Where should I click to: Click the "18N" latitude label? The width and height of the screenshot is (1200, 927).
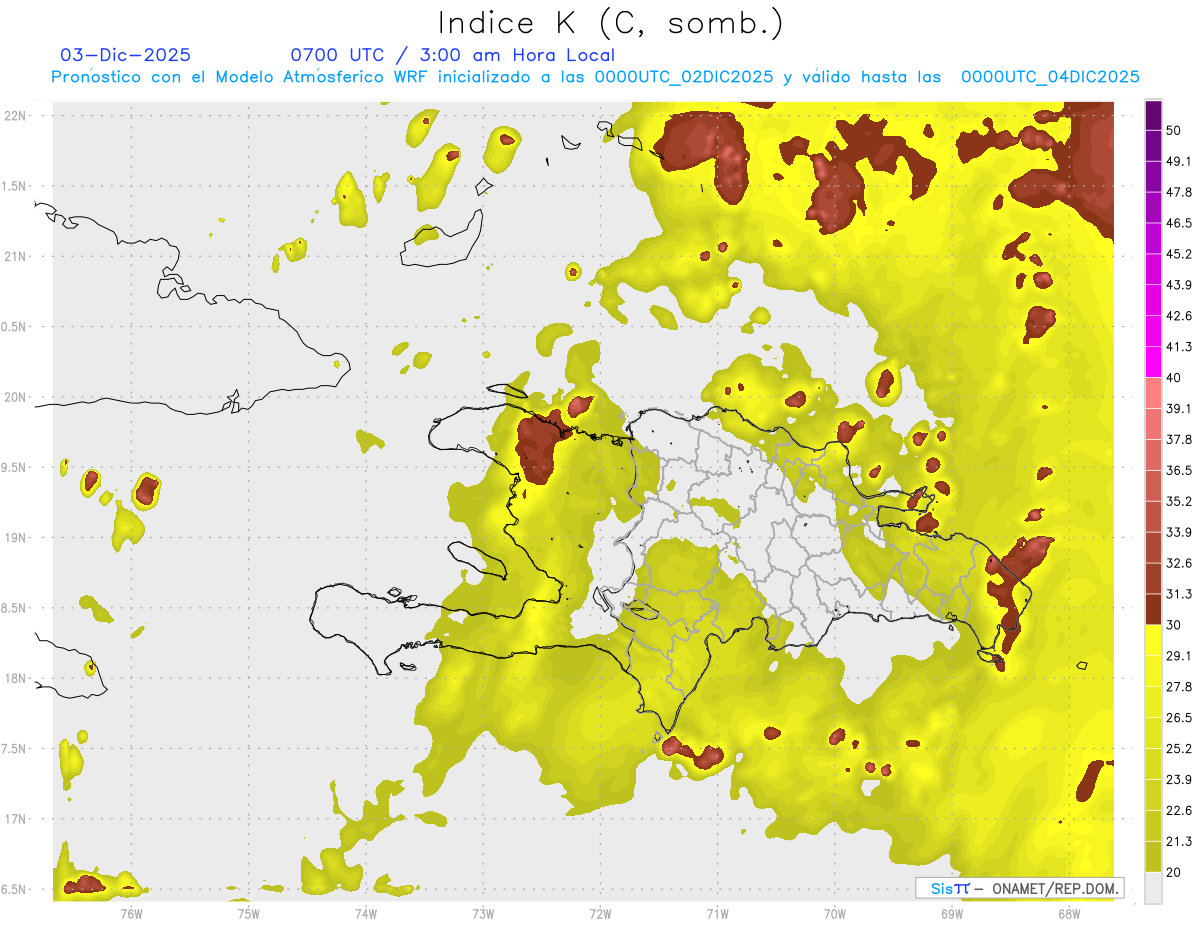pyautogui.click(x=15, y=679)
